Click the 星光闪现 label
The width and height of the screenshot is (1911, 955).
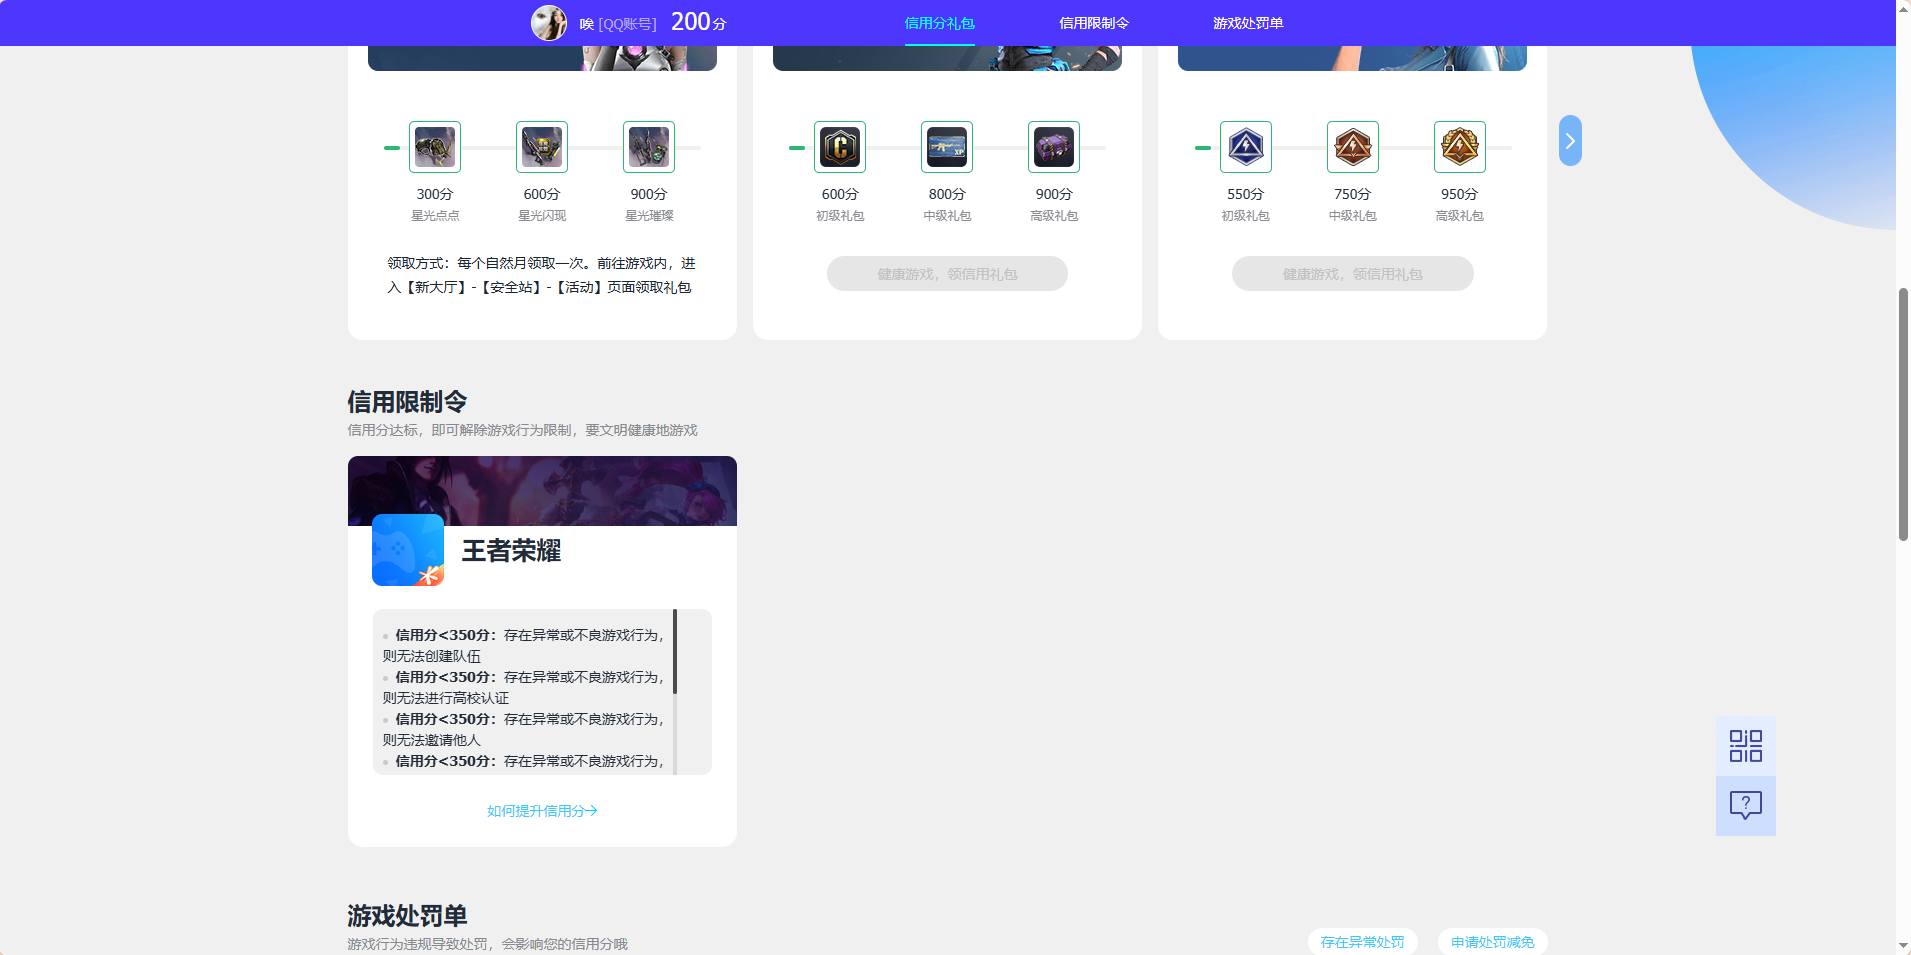tap(542, 216)
